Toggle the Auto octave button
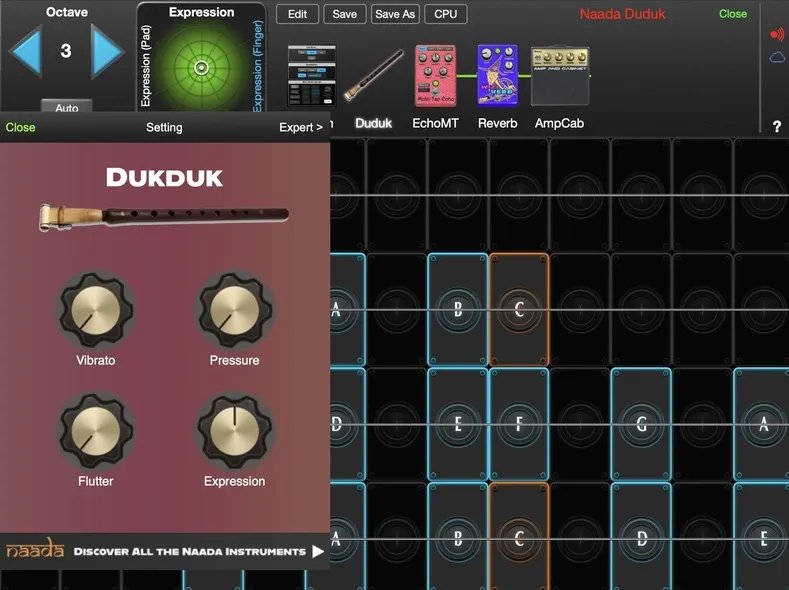This screenshot has width=789, height=590. pyautogui.click(x=66, y=106)
